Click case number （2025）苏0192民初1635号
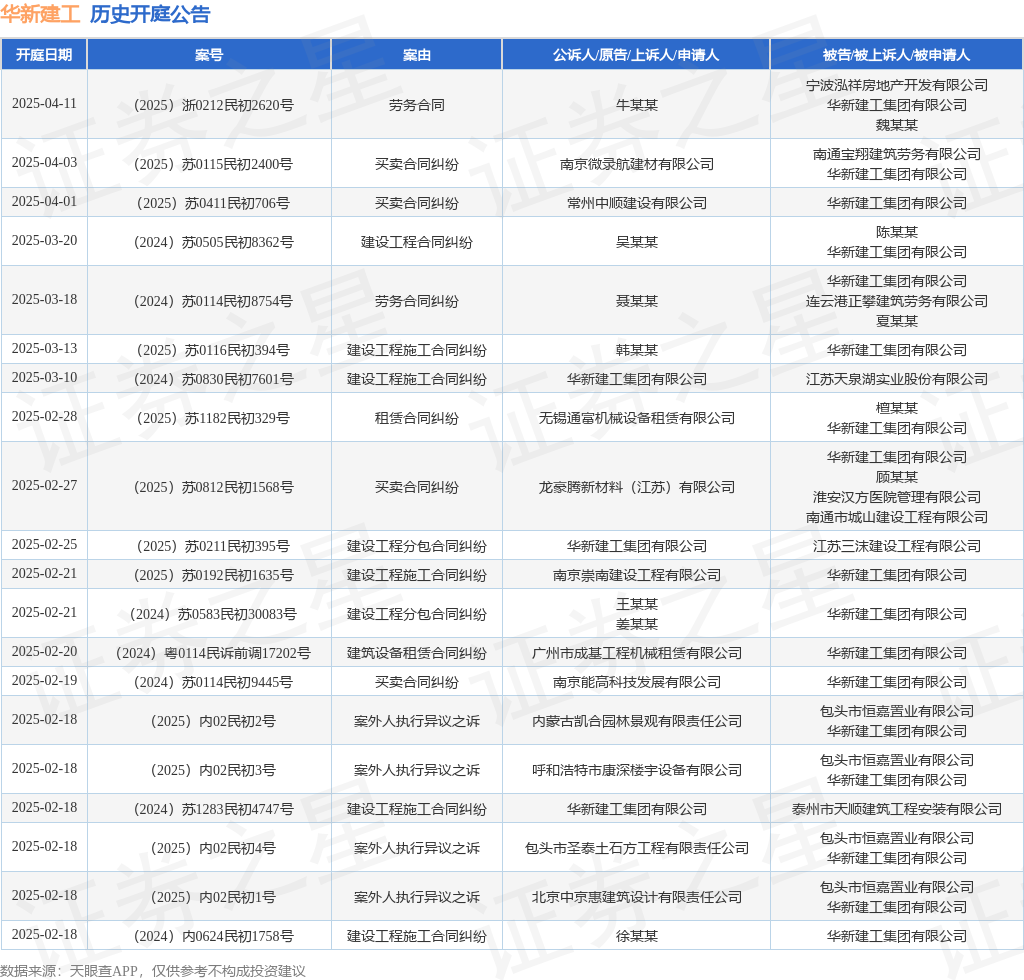The image size is (1024, 980). (x=210, y=575)
